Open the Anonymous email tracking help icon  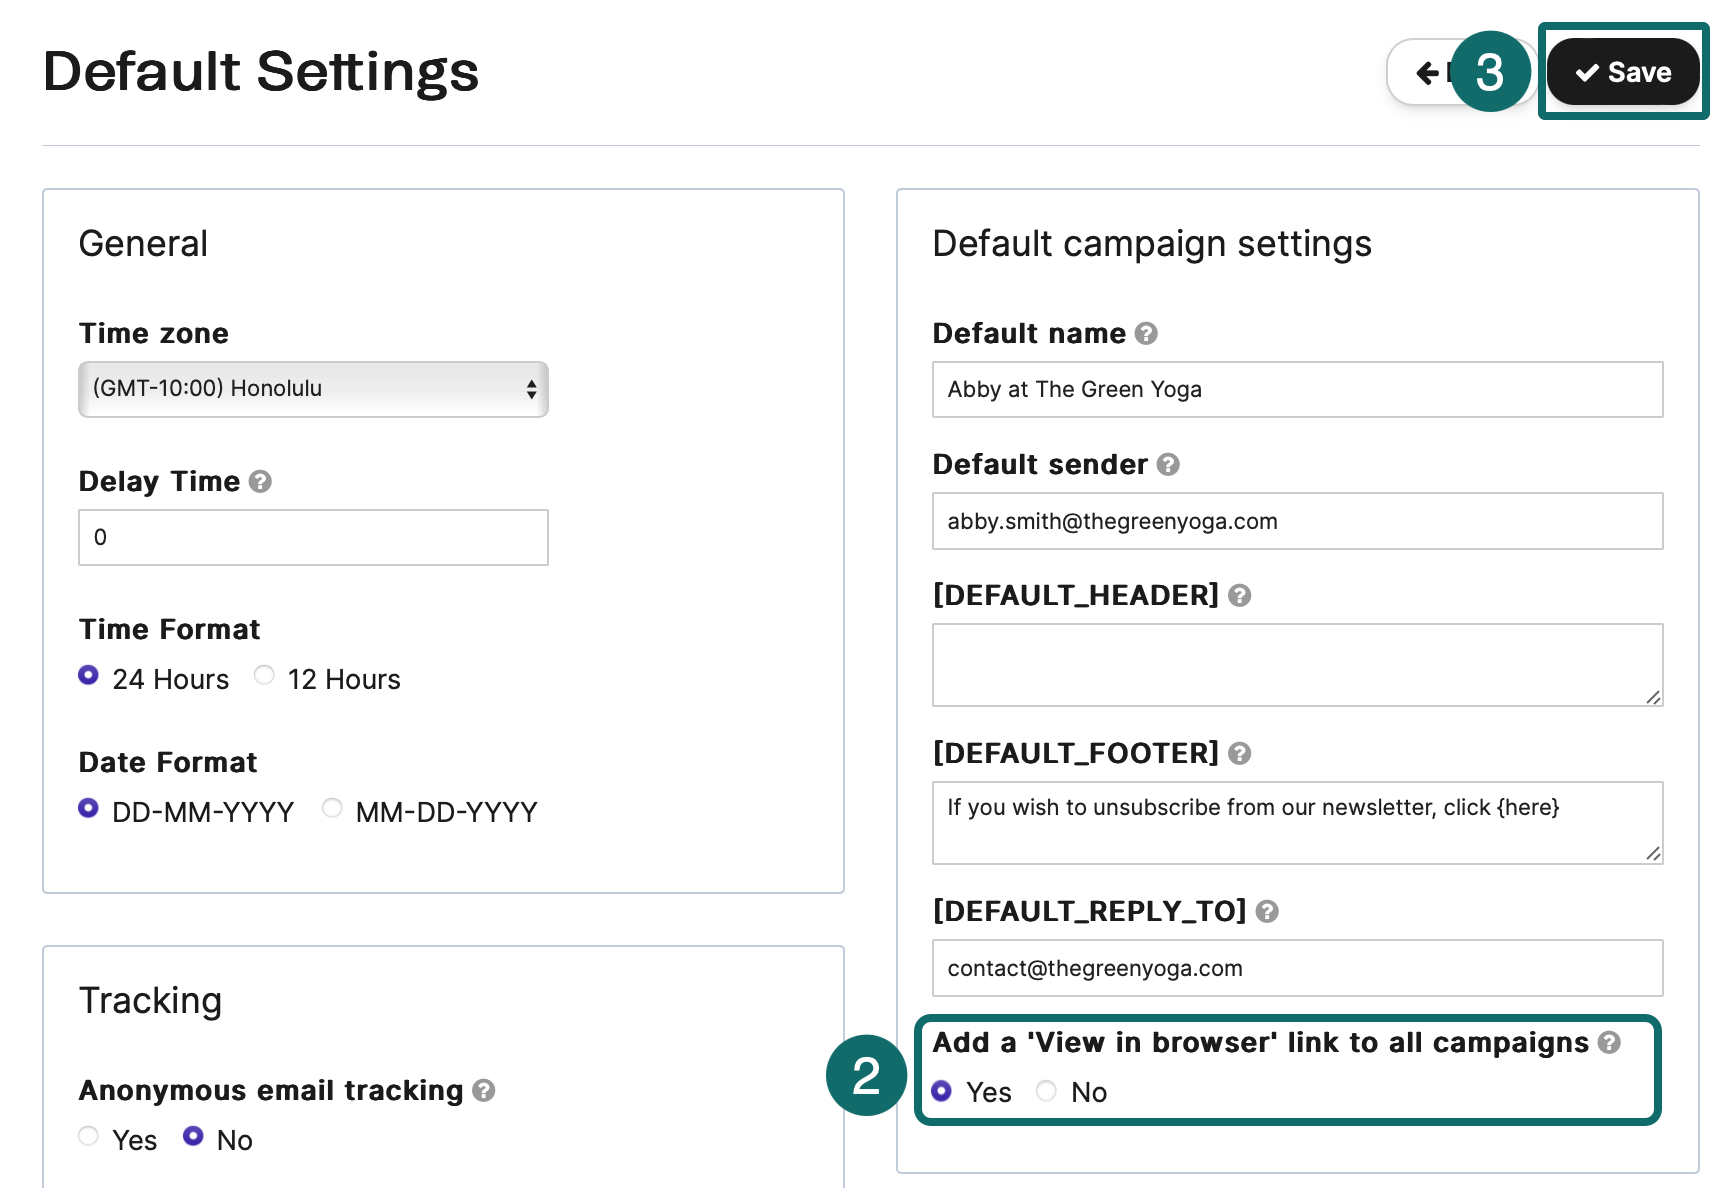pos(484,1091)
